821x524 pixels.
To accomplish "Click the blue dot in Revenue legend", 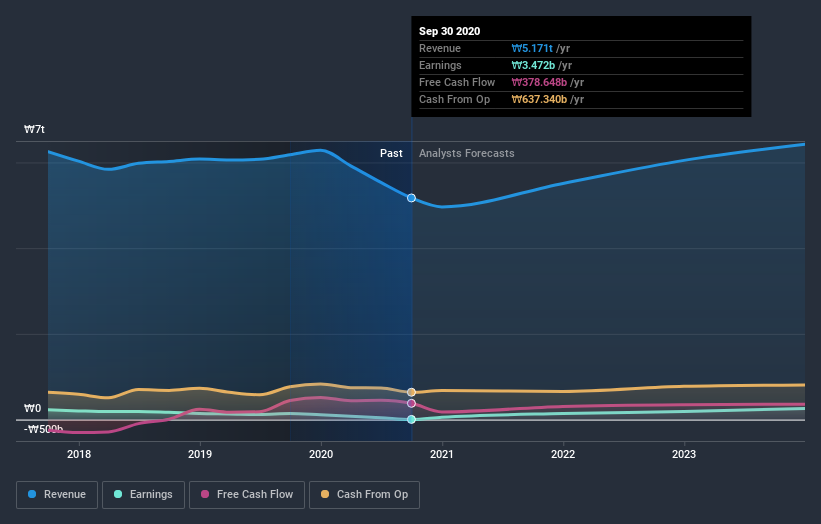I will click(32, 494).
